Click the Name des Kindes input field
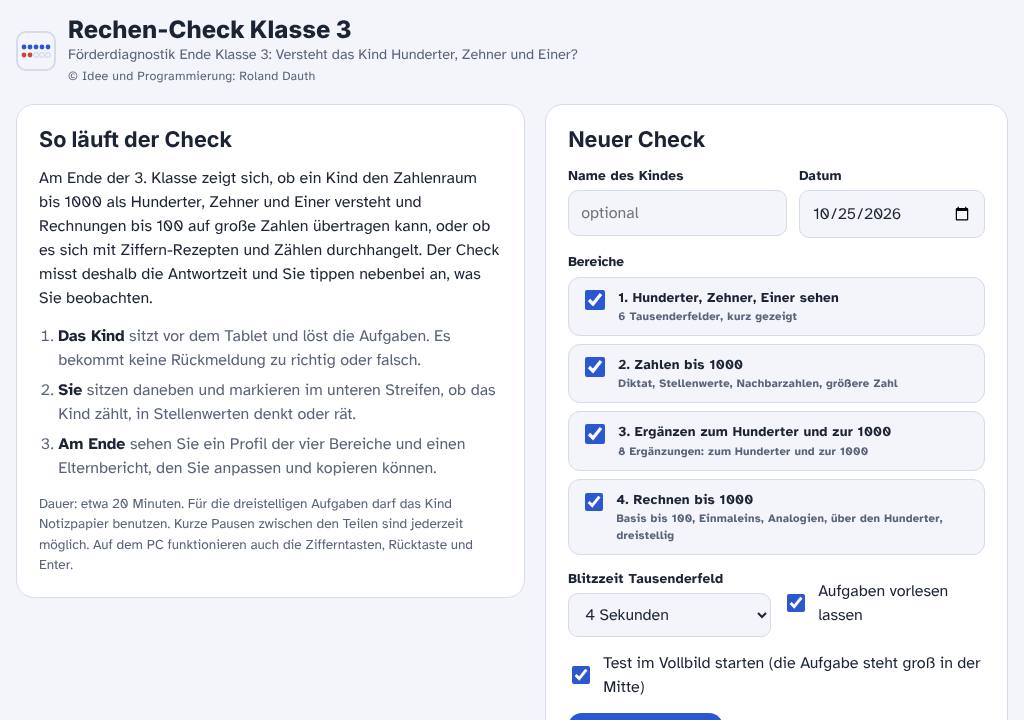 point(677,213)
